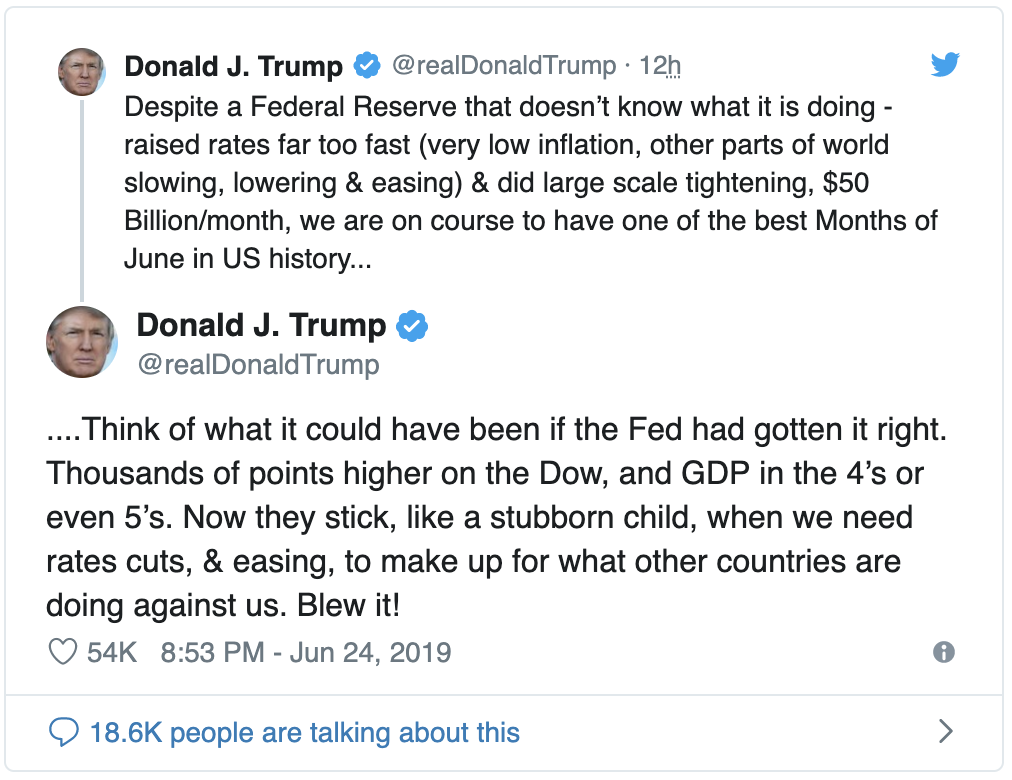The height and width of the screenshot is (780, 1012).
Task: Open the @realDonaldTrump handle in the top tweet
Action: pyautogui.click(x=503, y=66)
